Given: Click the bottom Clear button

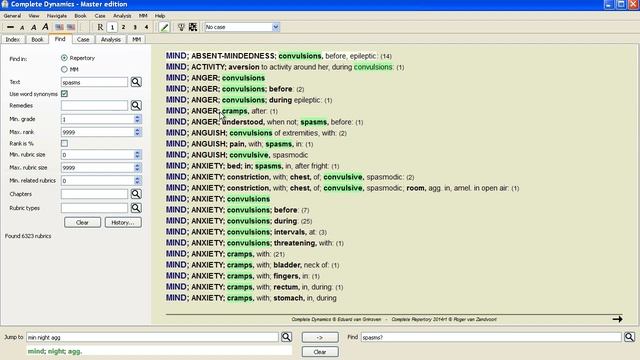Looking at the screenshot, I should [x=320, y=352].
